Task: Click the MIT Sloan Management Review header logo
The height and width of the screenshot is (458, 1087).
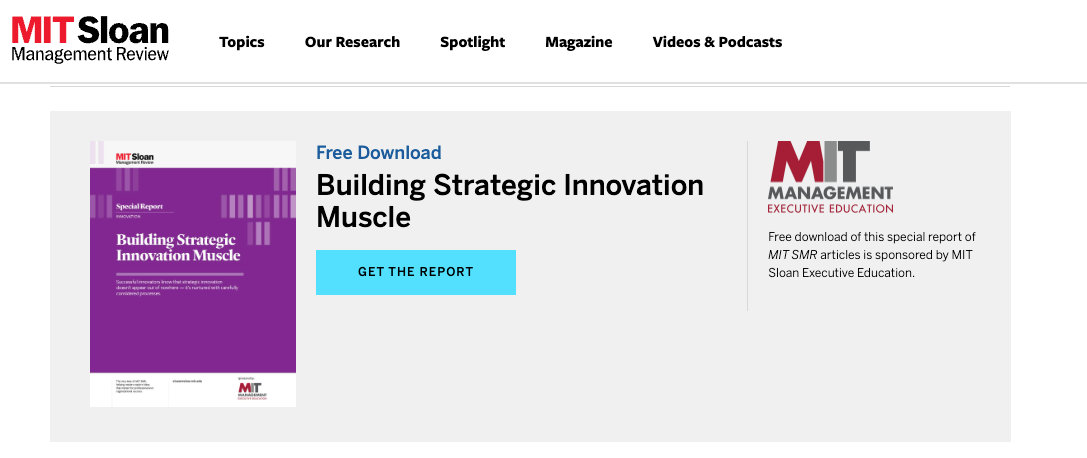Action: click(90, 40)
